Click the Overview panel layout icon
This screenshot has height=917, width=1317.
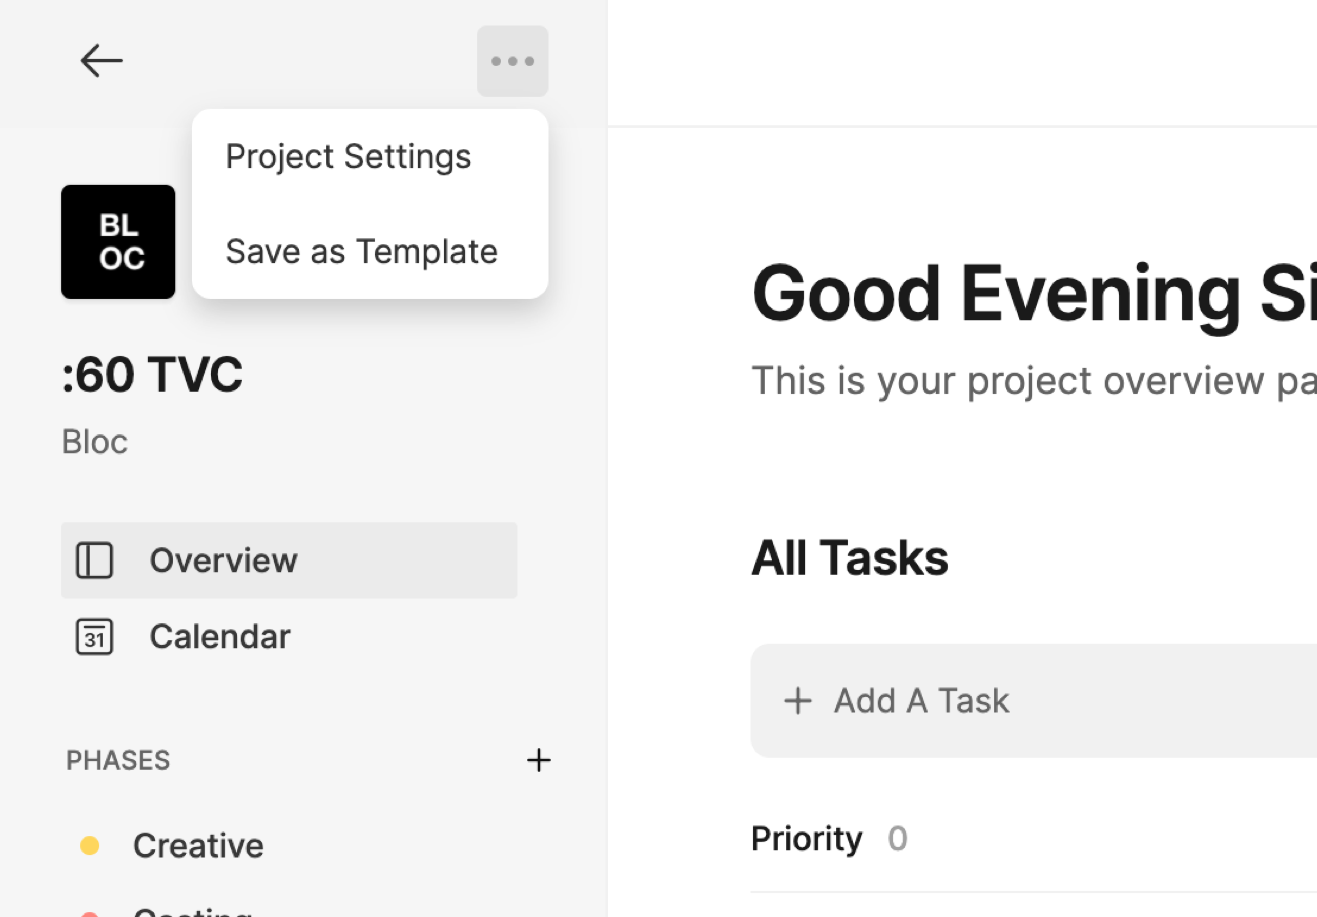(95, 560)
